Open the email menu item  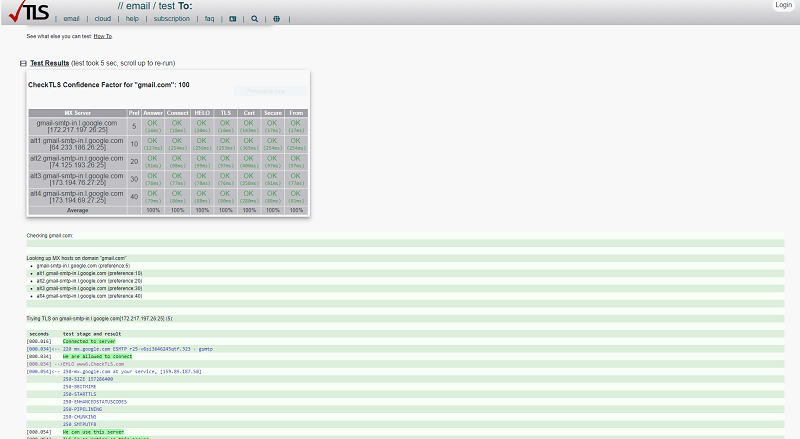pyautogui.click(x=70, y=18)
